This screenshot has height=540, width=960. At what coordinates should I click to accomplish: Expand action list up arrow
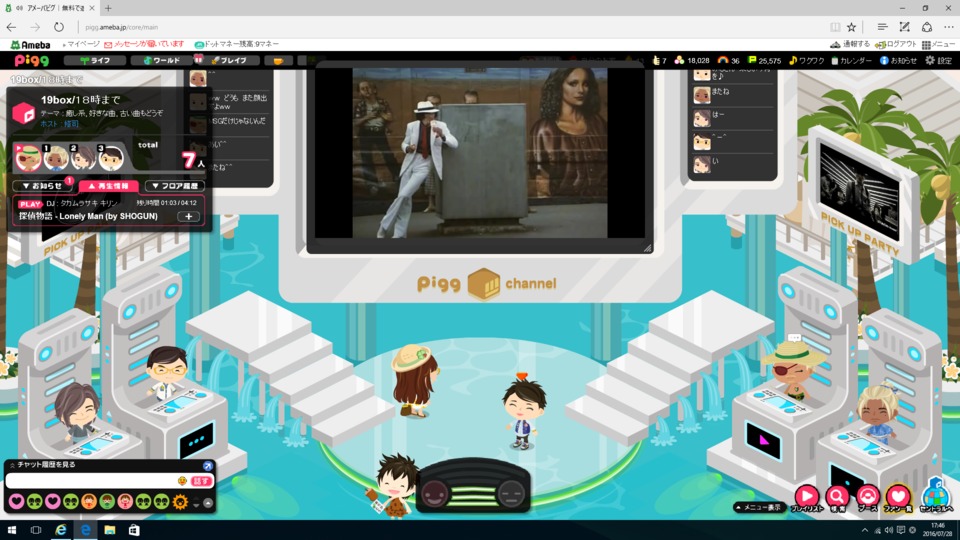(x=208, y=503)
